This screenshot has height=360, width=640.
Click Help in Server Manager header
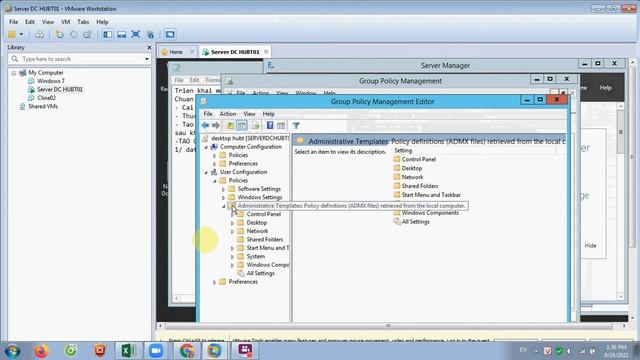pyautogui.click(x=605, y=88)
